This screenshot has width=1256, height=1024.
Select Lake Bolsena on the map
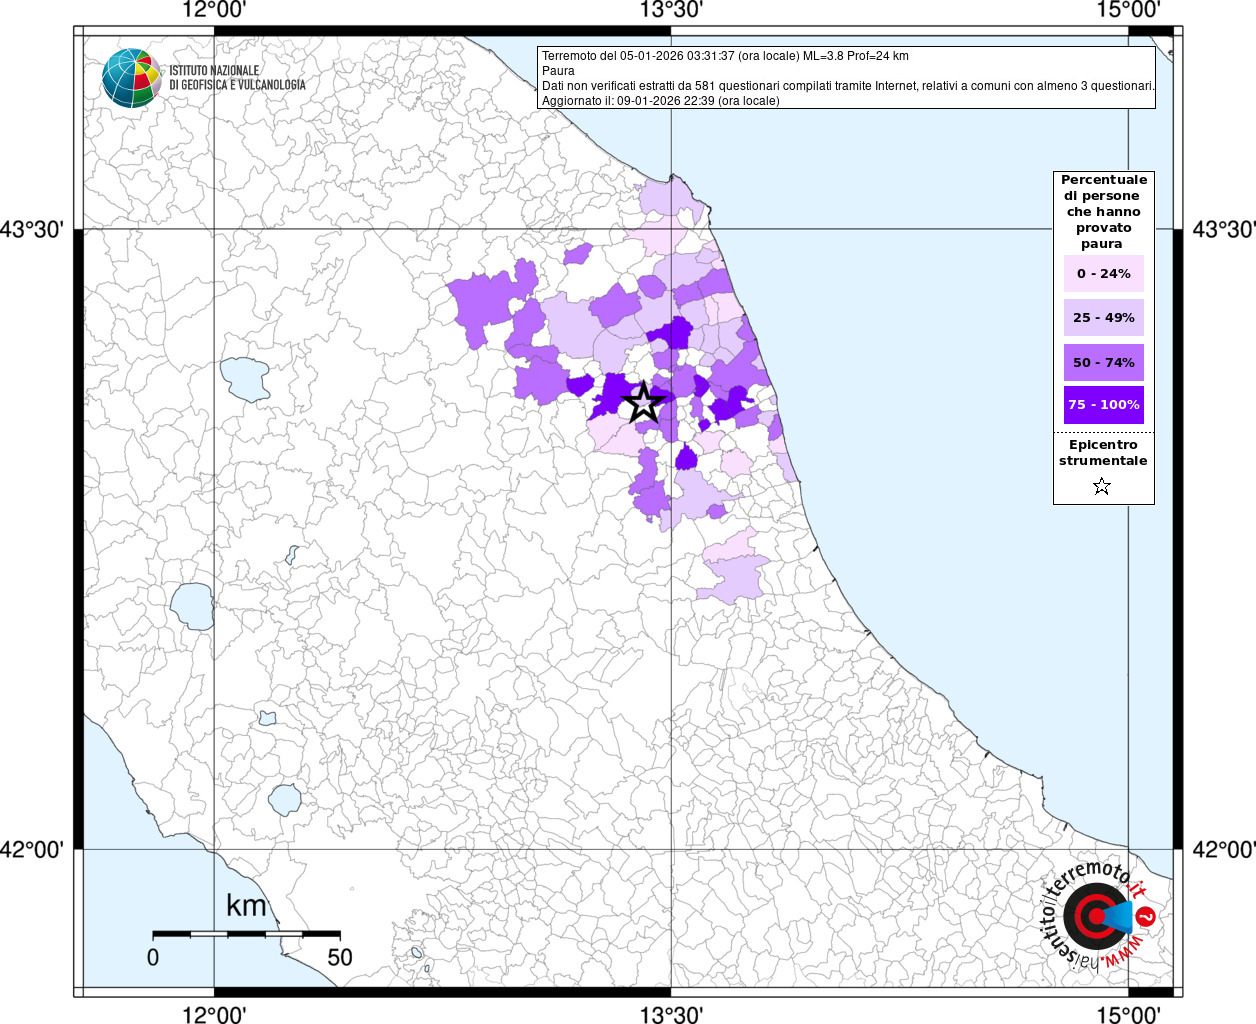point(192,606)
